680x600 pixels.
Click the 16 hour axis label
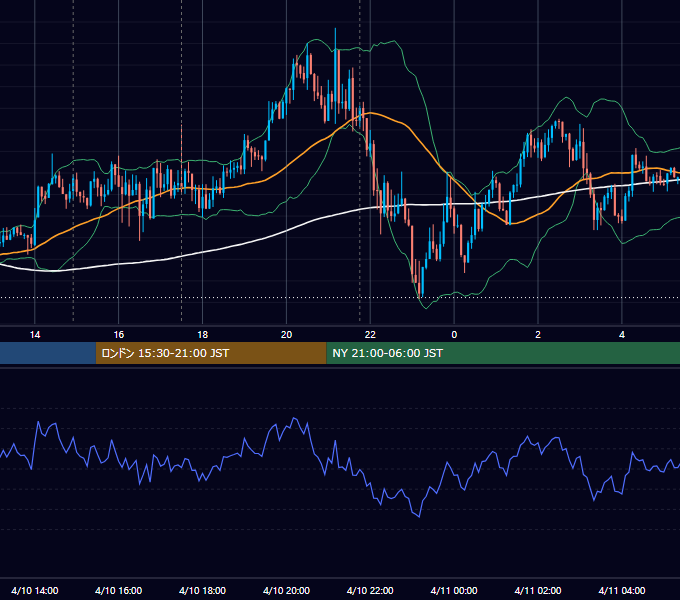[118, 335]
